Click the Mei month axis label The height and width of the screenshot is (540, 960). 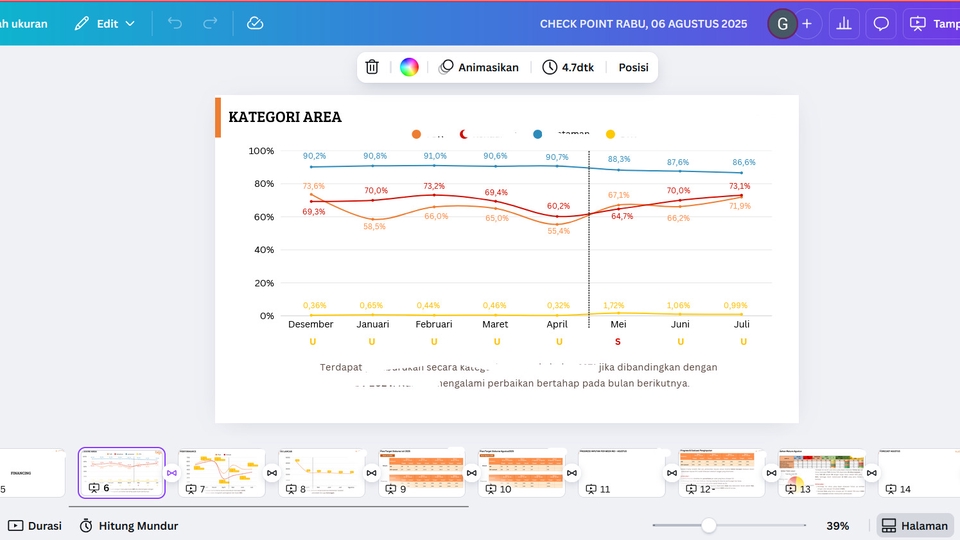point(618,324)
